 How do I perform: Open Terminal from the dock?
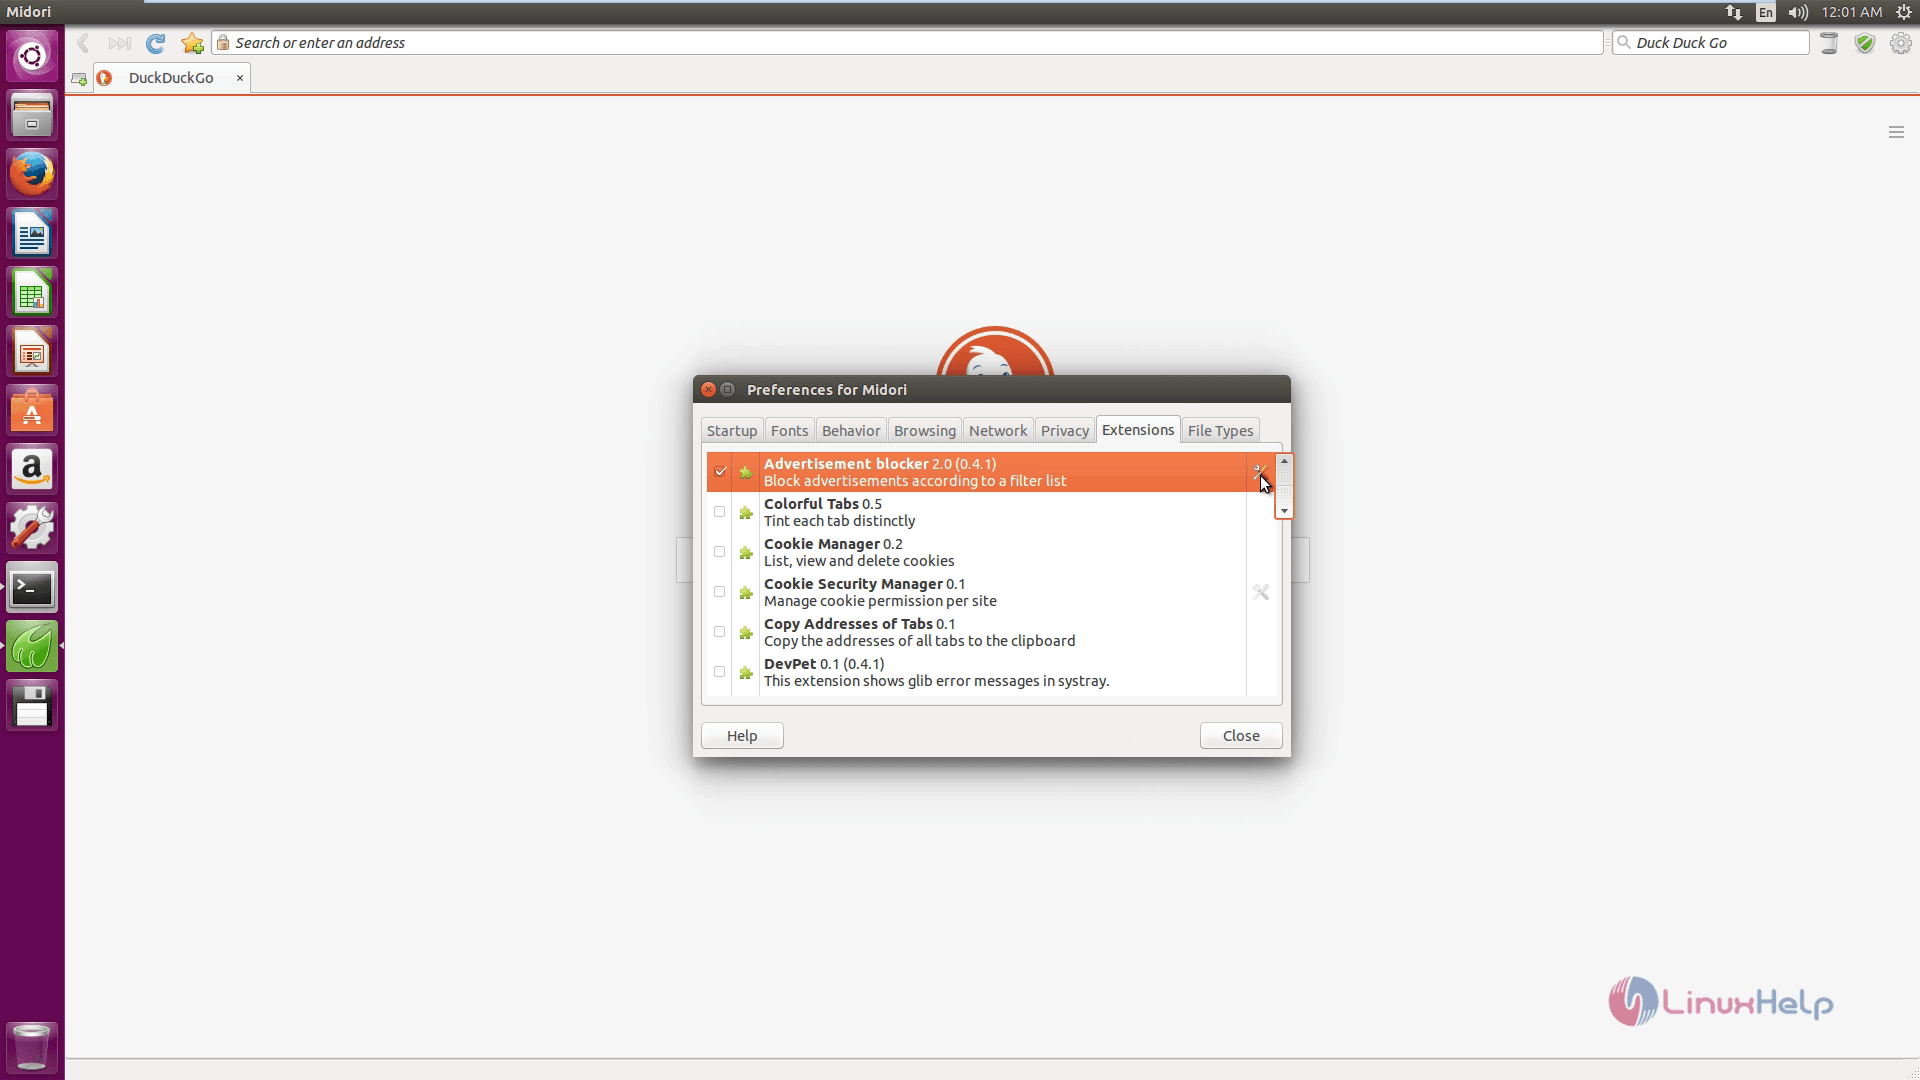(x=32, y=588)
